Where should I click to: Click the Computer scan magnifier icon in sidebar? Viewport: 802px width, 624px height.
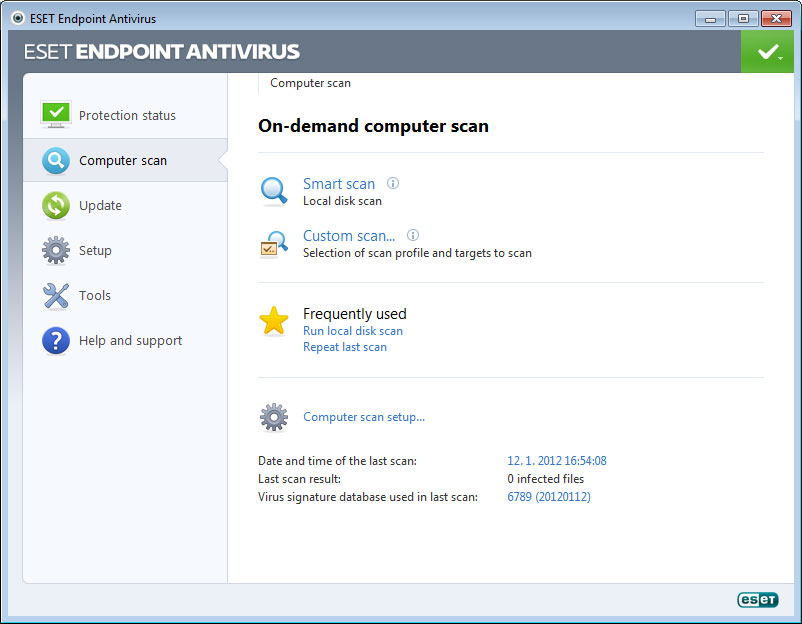pyautogui.click(x=56, y=160)
